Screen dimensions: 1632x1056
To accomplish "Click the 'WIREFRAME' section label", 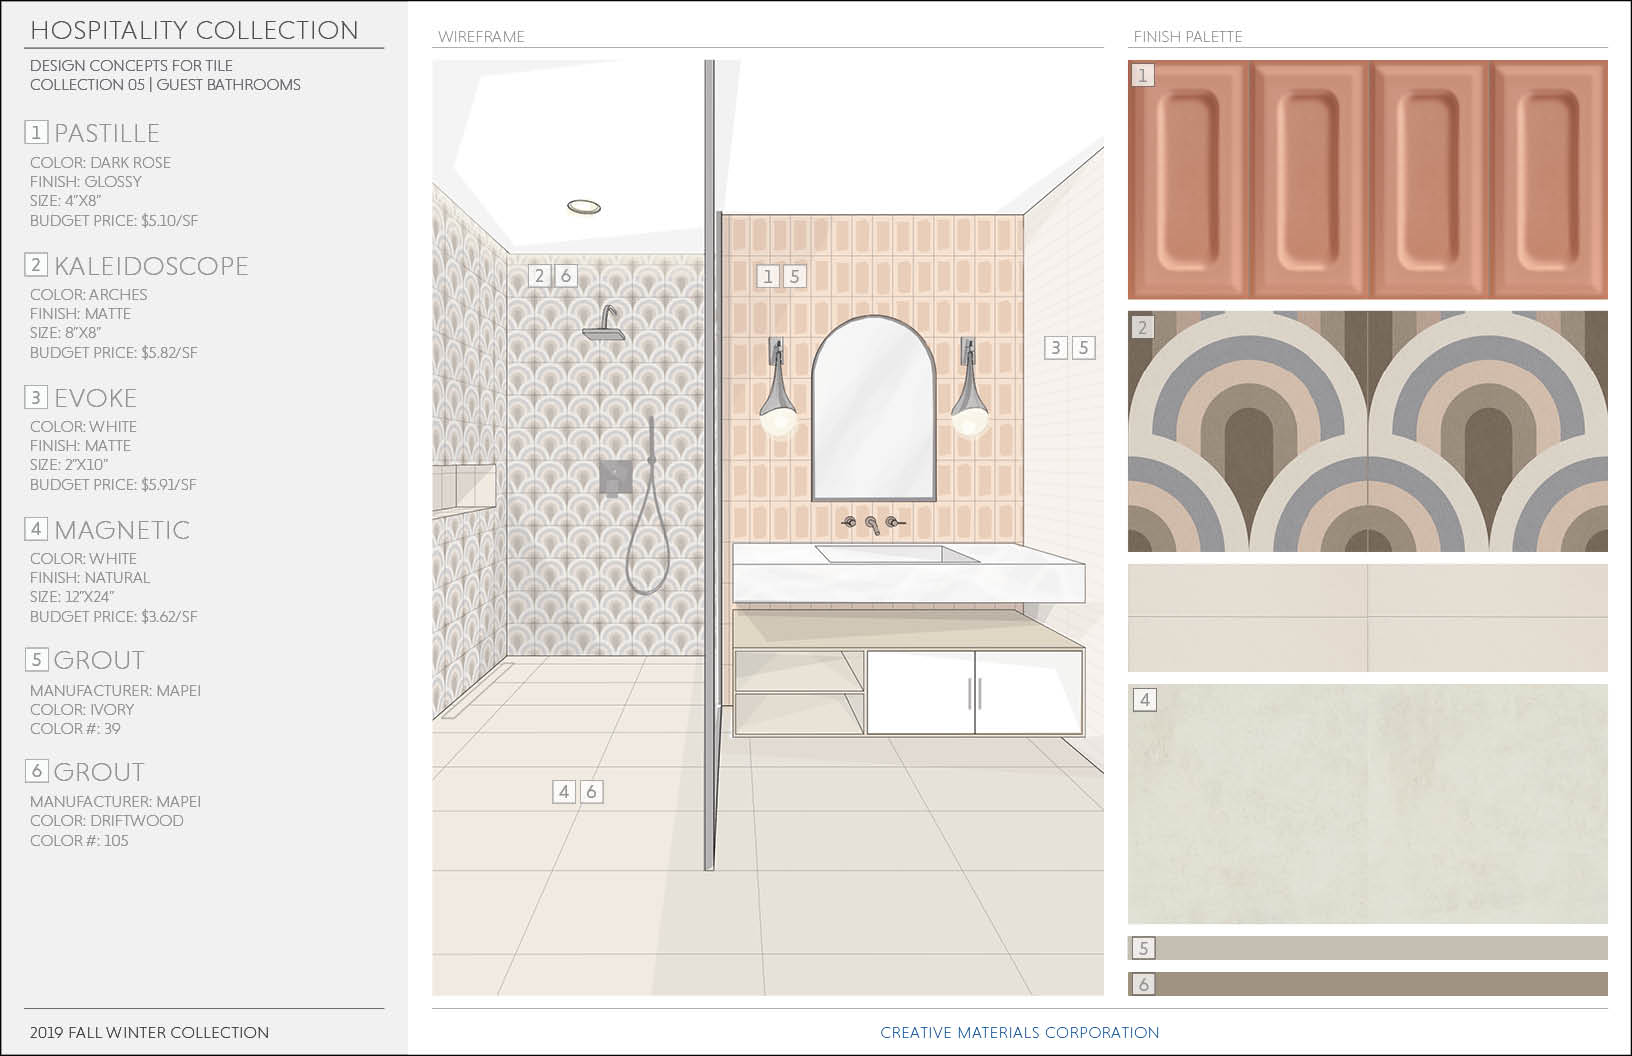I will point(481,37).
